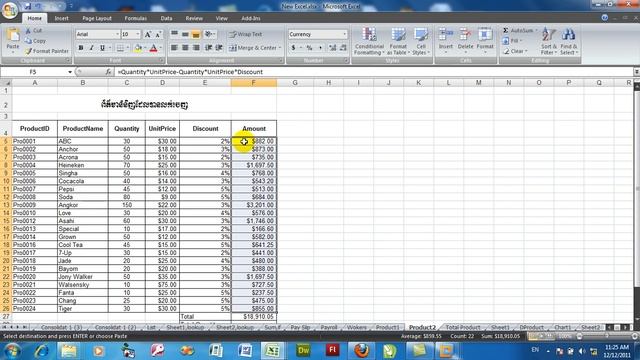Toggle Underline formatting
Viewport: 640px width, 360px height.
click(x=102, y=48)
